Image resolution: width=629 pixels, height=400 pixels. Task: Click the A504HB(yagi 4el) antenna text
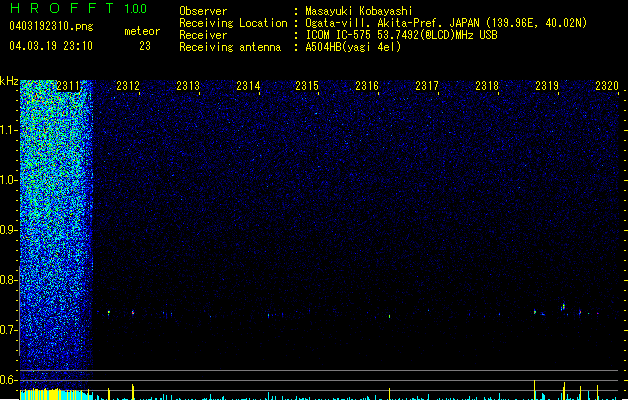click(x=353, y=47)
